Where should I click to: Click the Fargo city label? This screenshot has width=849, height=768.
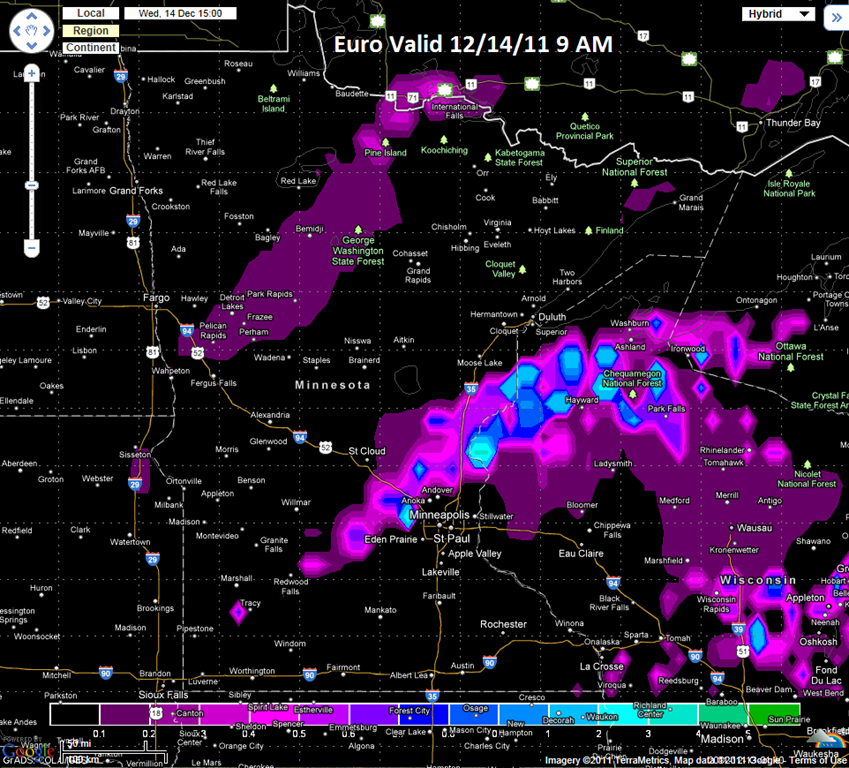pos(156,297)
